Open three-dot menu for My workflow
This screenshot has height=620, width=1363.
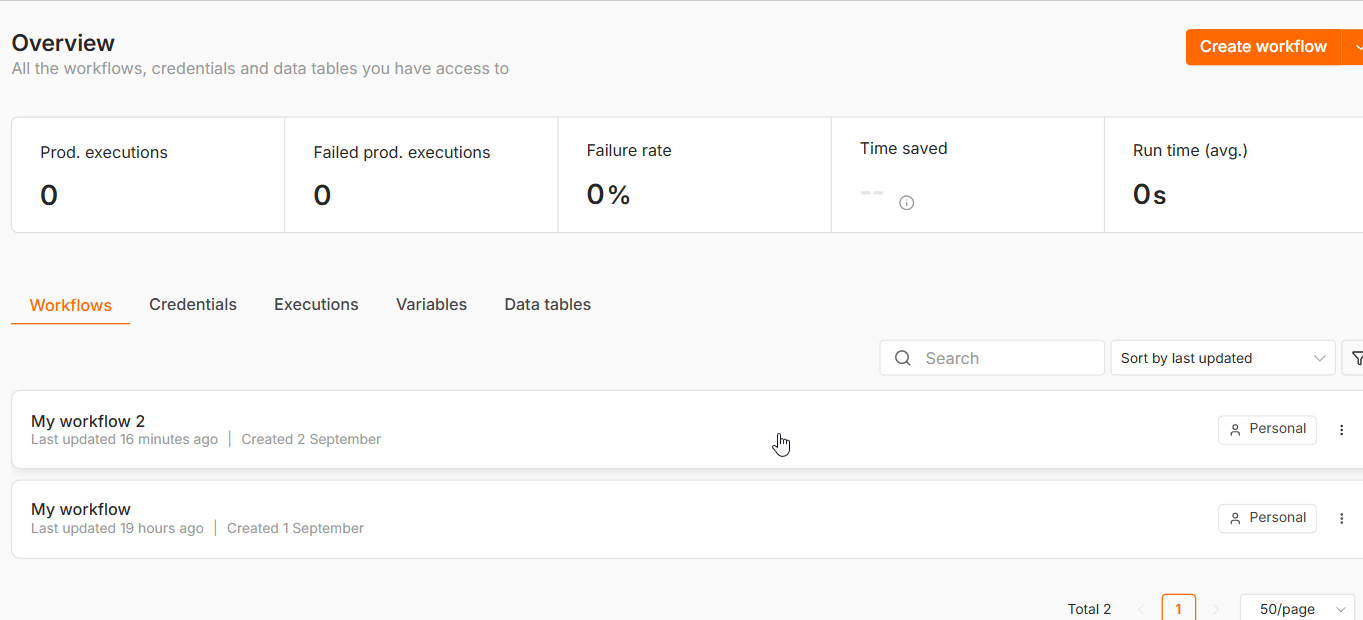(x=1342, y=519)
